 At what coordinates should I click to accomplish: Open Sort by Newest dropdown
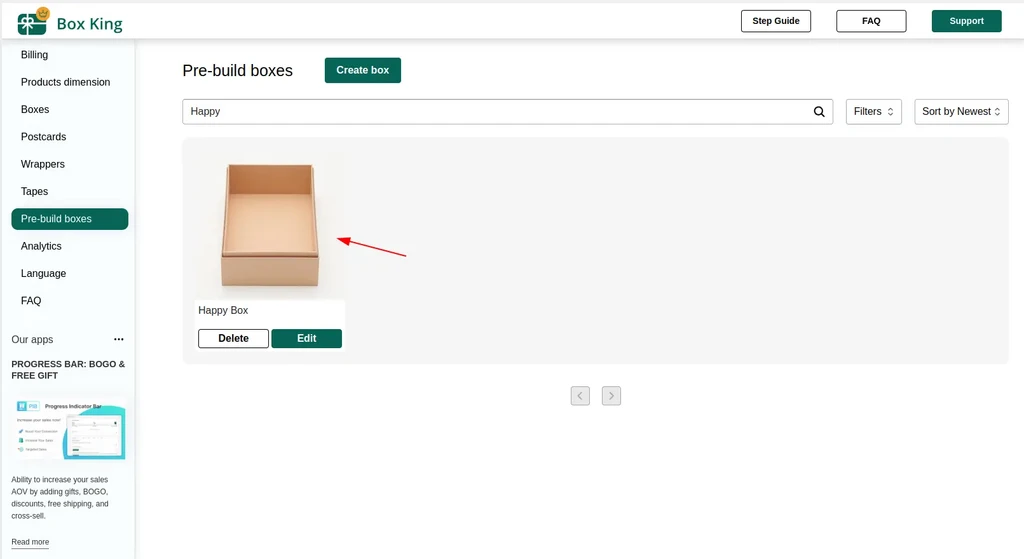tap(961, 112)
